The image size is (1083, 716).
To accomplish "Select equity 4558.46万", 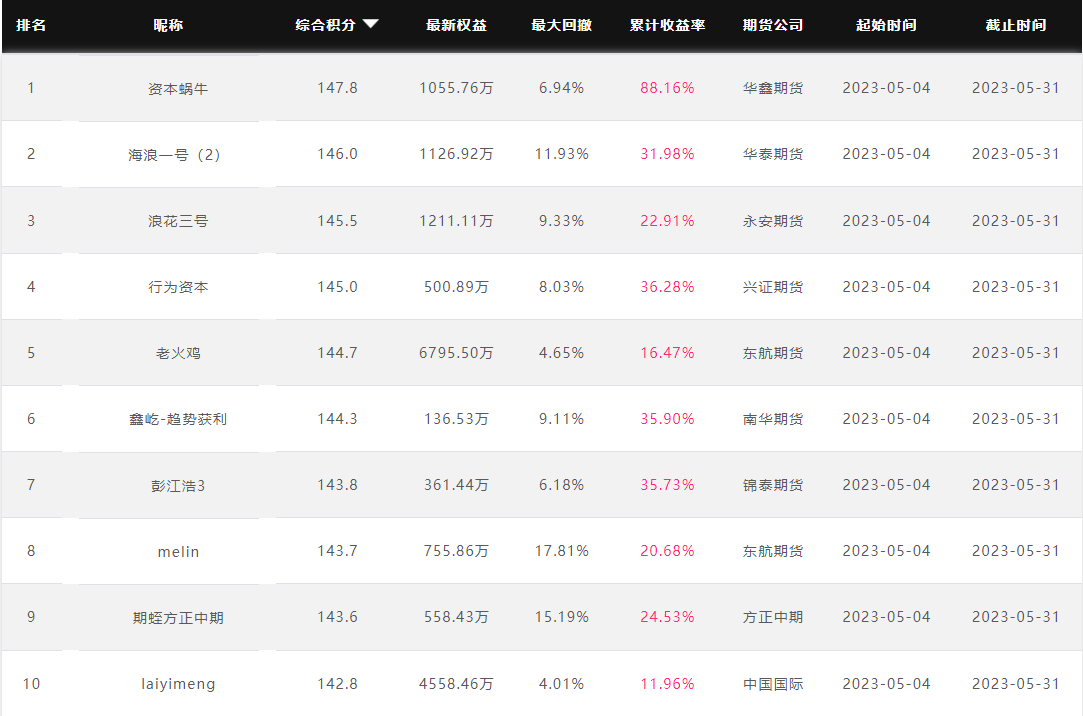I will point(456,684).
